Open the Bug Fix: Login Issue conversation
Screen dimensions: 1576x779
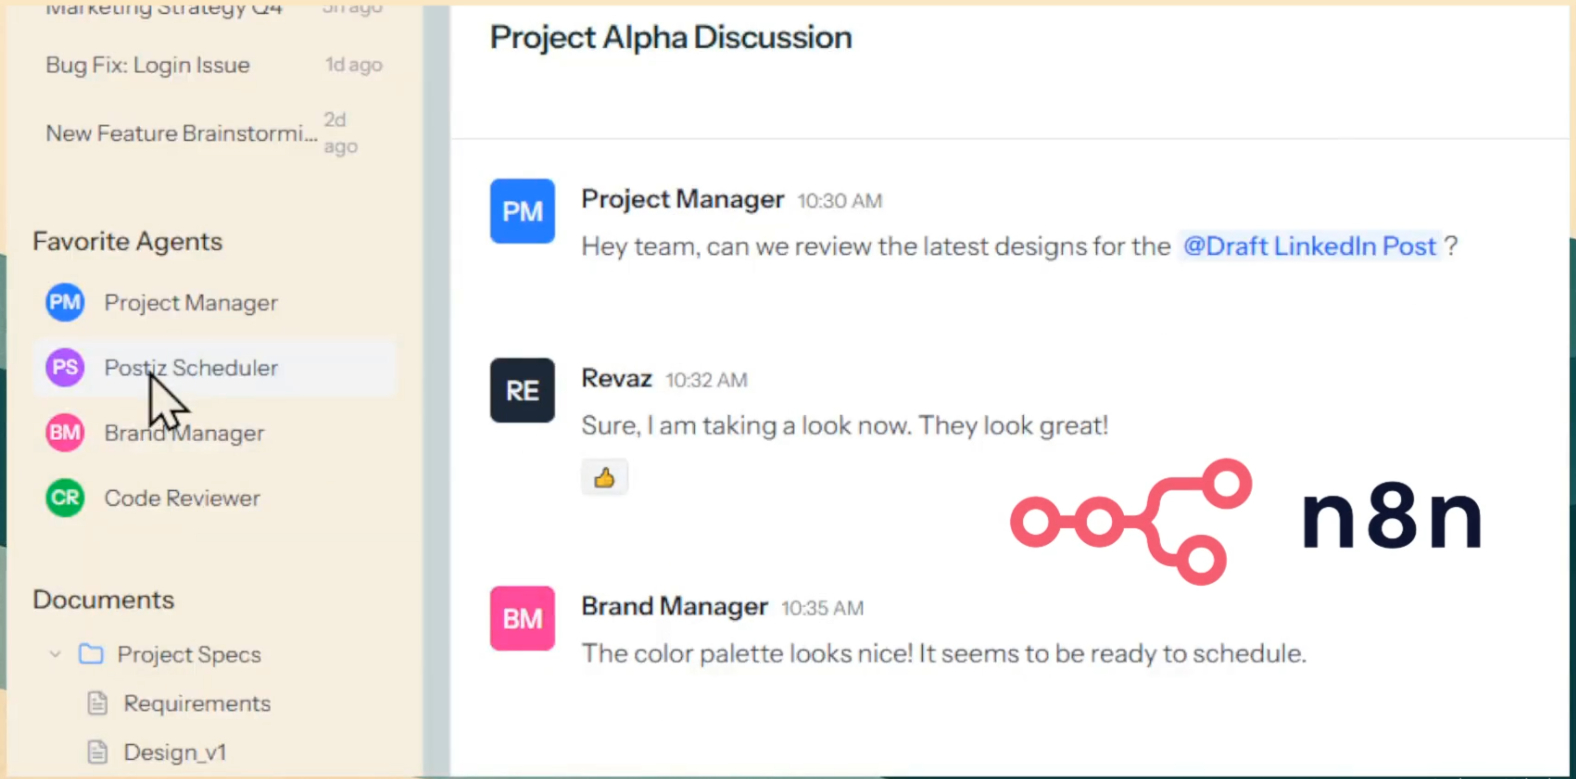coord(148,65)
